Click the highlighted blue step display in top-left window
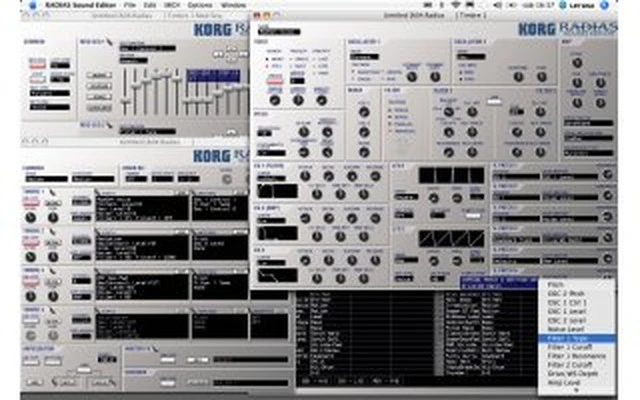640x400 pixels. [x=213, y=76]
